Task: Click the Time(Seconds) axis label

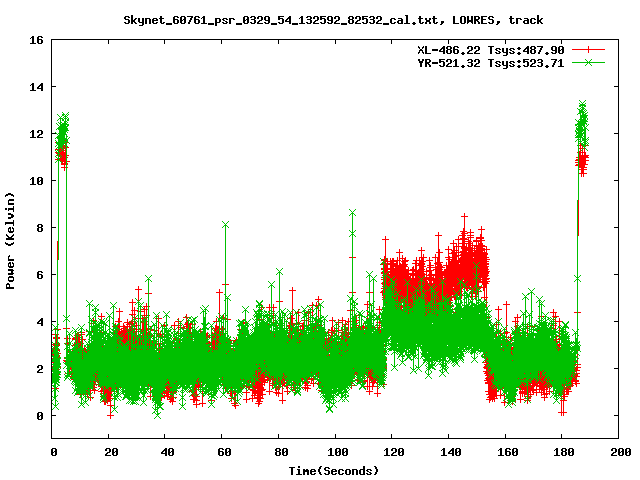Action: click(334, 471)
